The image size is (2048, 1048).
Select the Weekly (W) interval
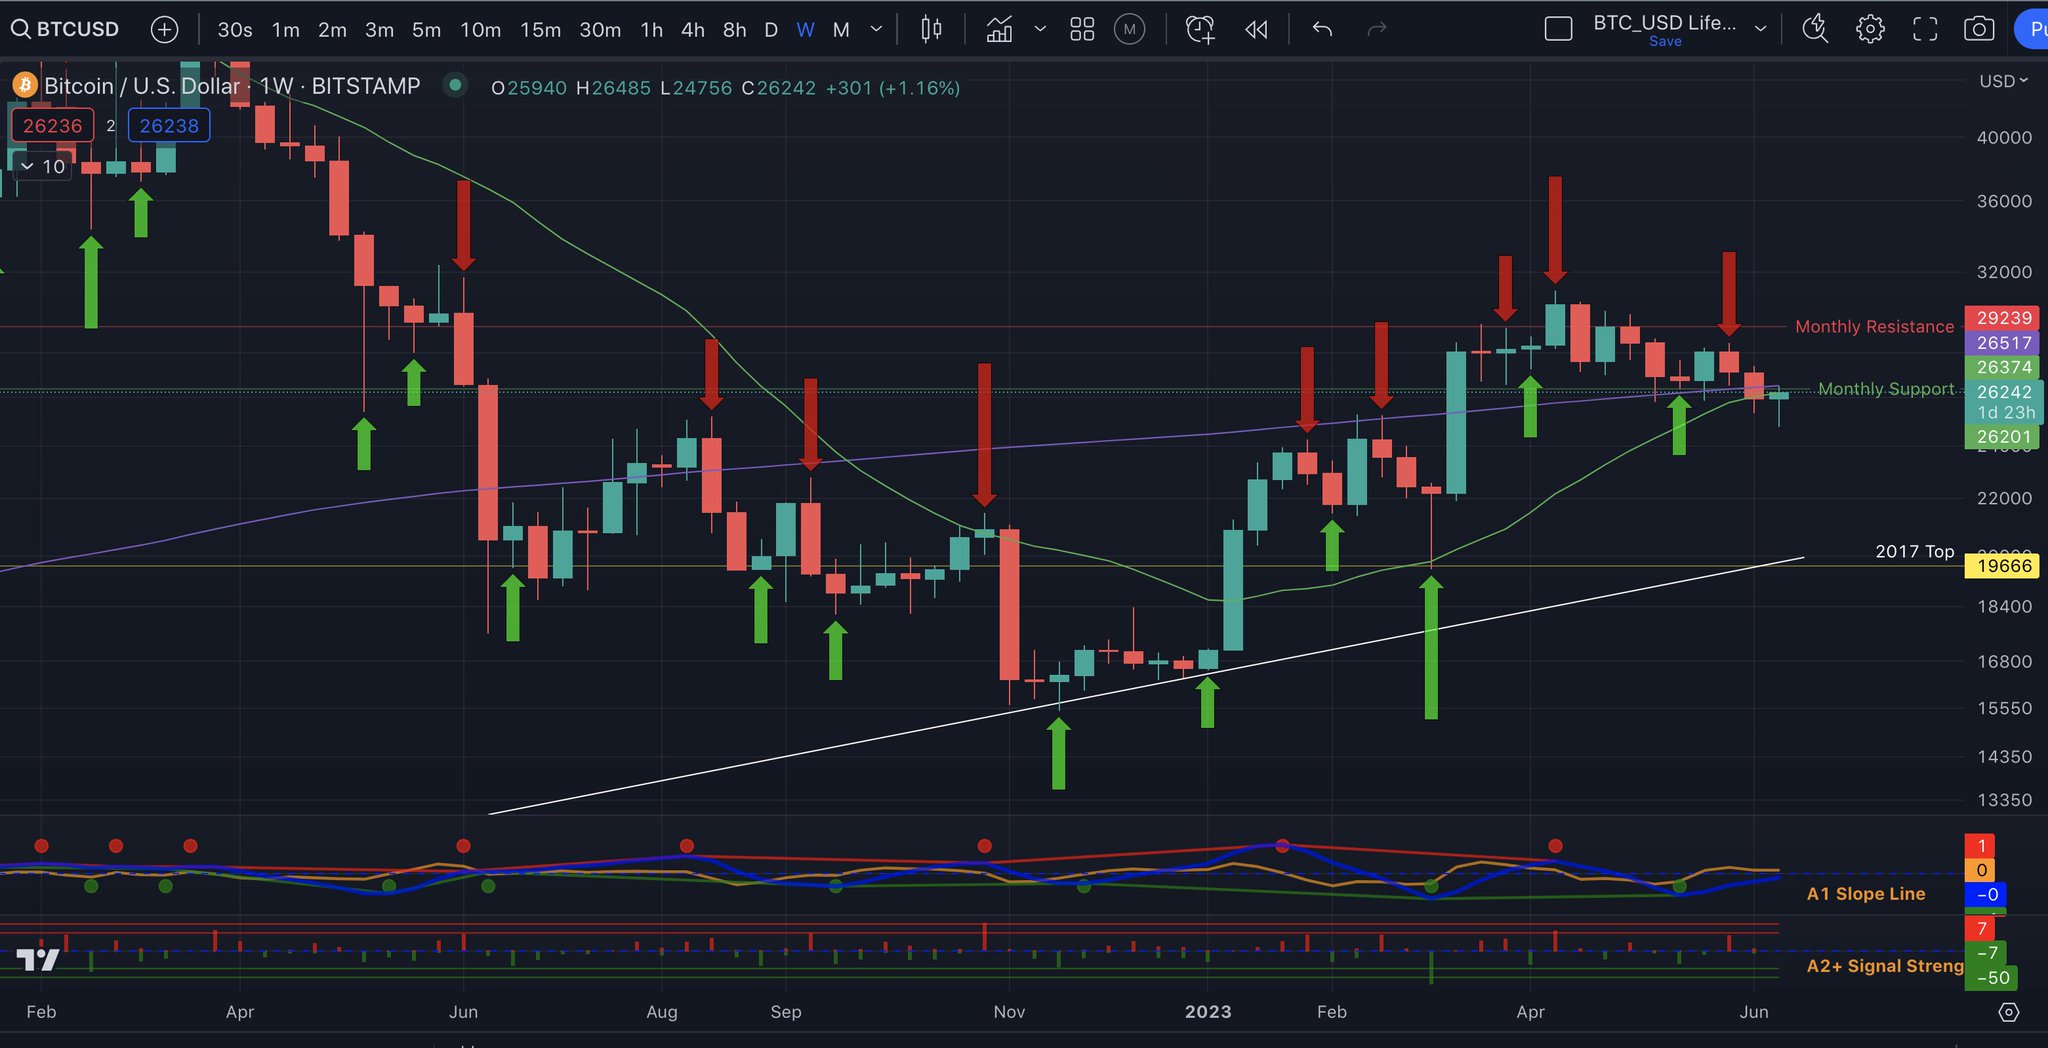coord(805,30)
